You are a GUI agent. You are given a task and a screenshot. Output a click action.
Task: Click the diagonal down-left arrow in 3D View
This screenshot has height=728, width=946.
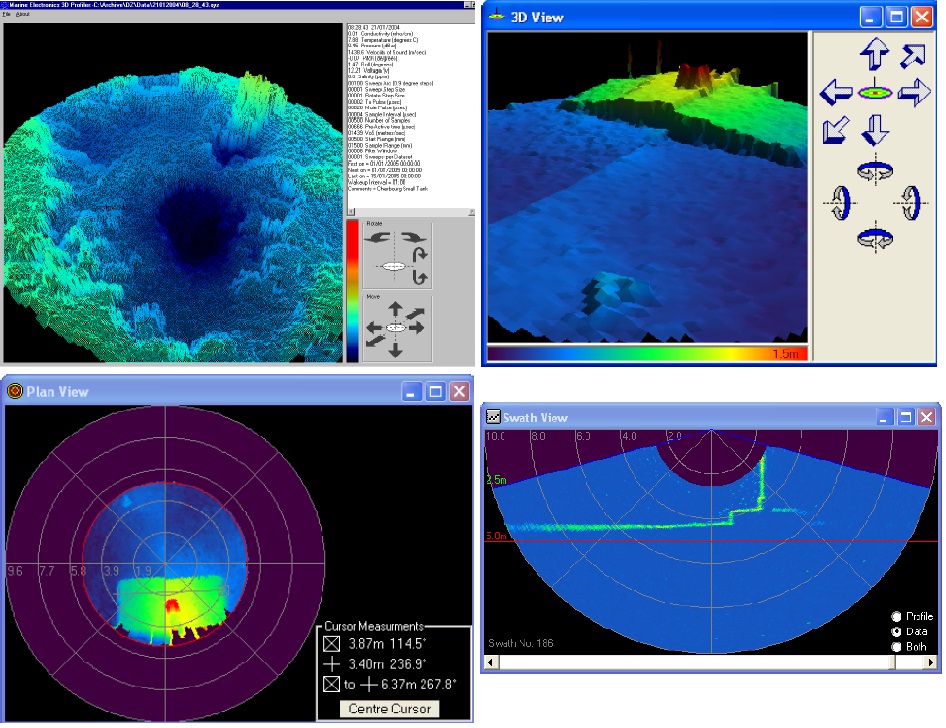[836, 130]
